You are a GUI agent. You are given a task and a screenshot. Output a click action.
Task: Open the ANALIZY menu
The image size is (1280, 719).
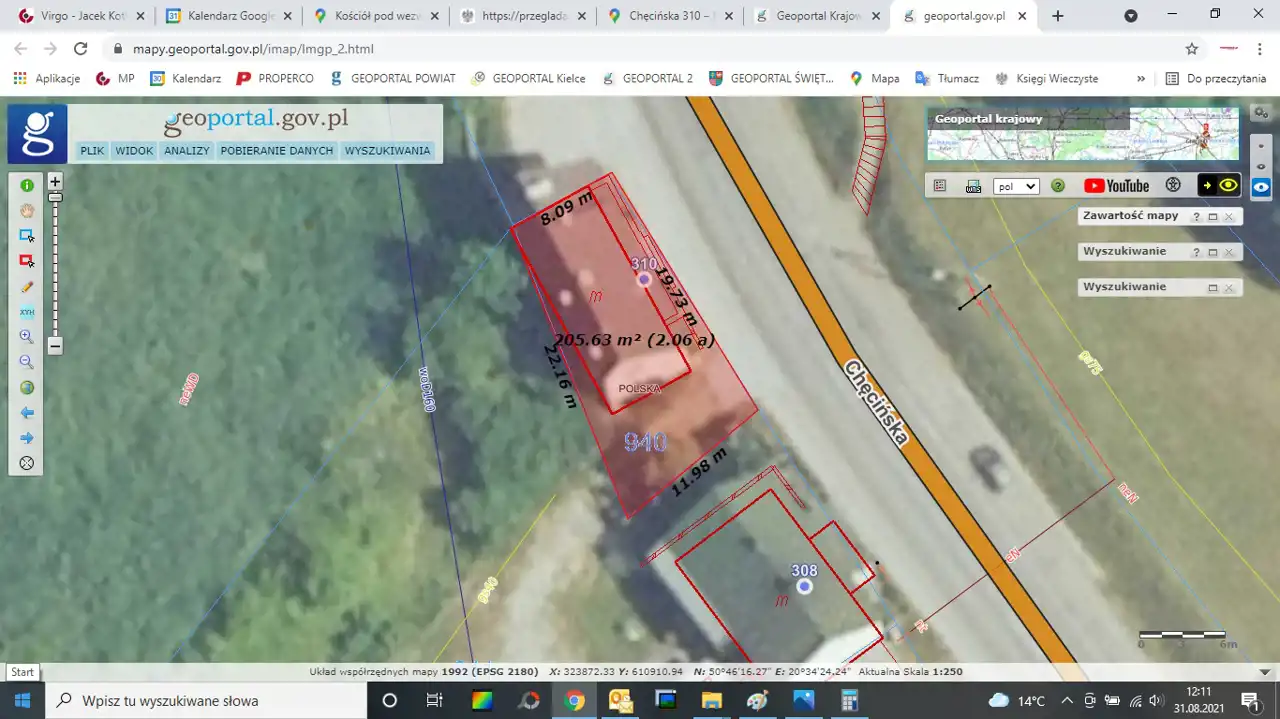pyautogui.click(x=187, y=151)
